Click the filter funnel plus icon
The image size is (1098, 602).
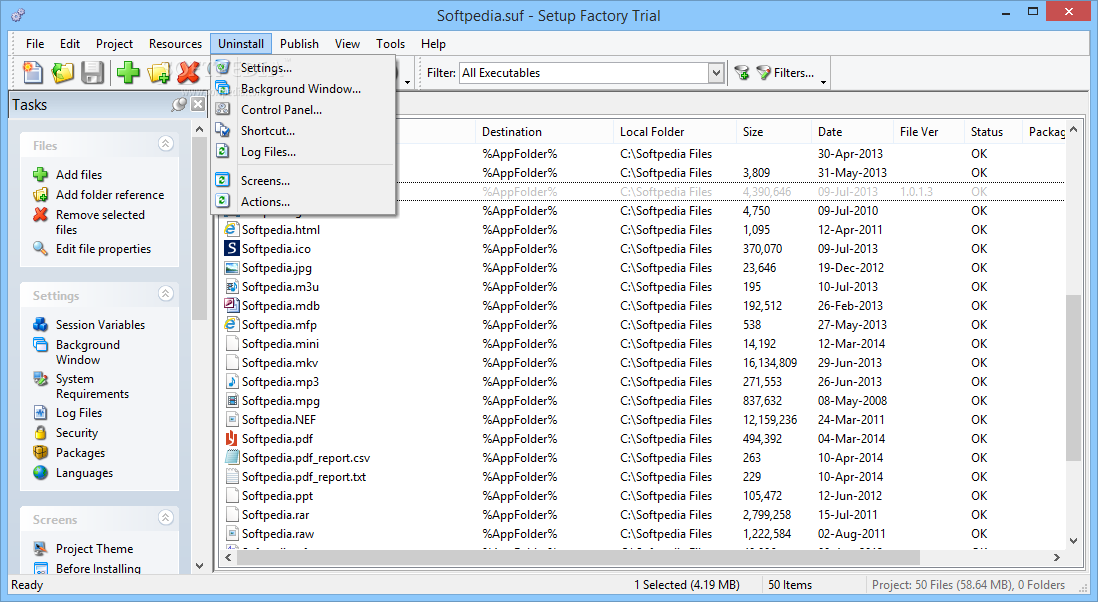(742, 73)
